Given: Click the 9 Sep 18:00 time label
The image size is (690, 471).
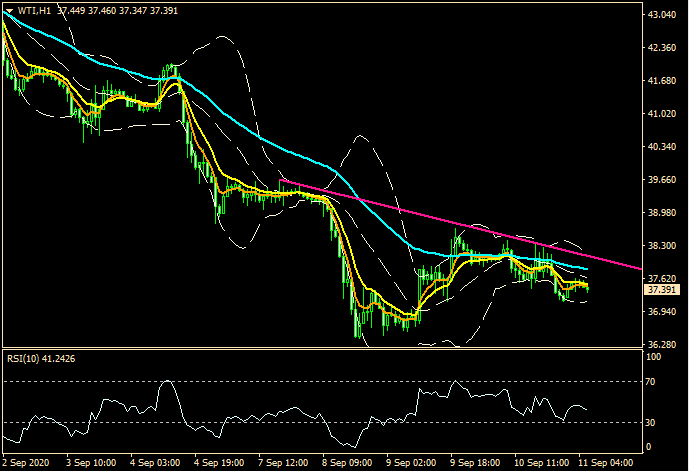Looking at the screenshot, I should click(x=476, y=464).
